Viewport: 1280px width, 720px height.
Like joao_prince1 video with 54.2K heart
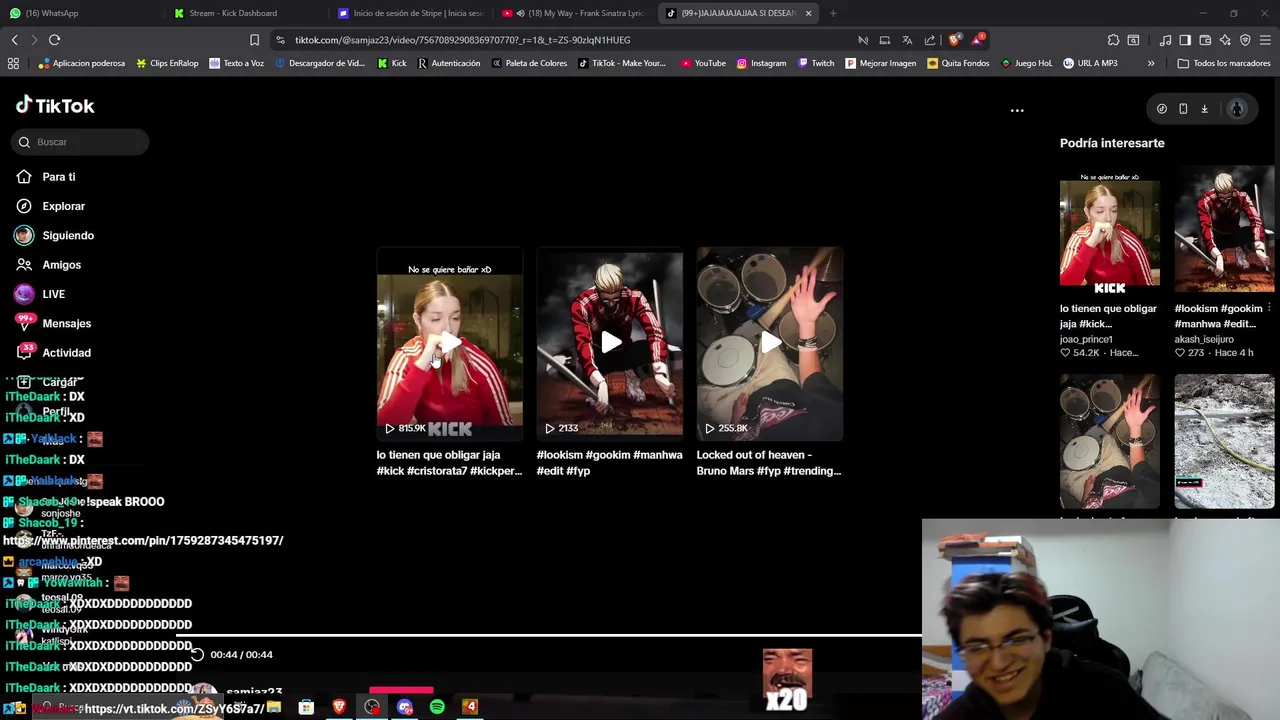coord(1066,353)
